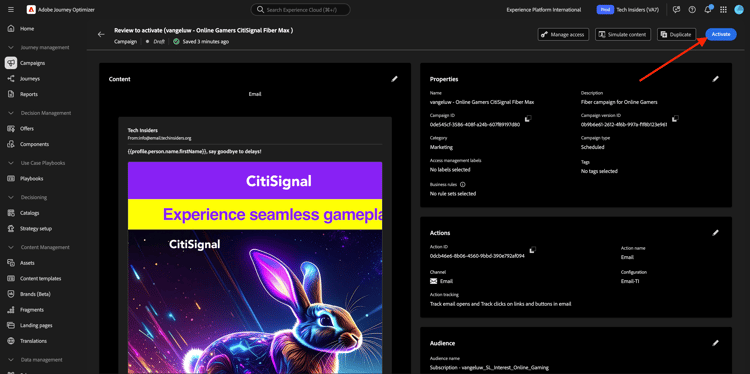Collapse the Decision Management sidebar section

pyautogui.click(x=11, y=113)
